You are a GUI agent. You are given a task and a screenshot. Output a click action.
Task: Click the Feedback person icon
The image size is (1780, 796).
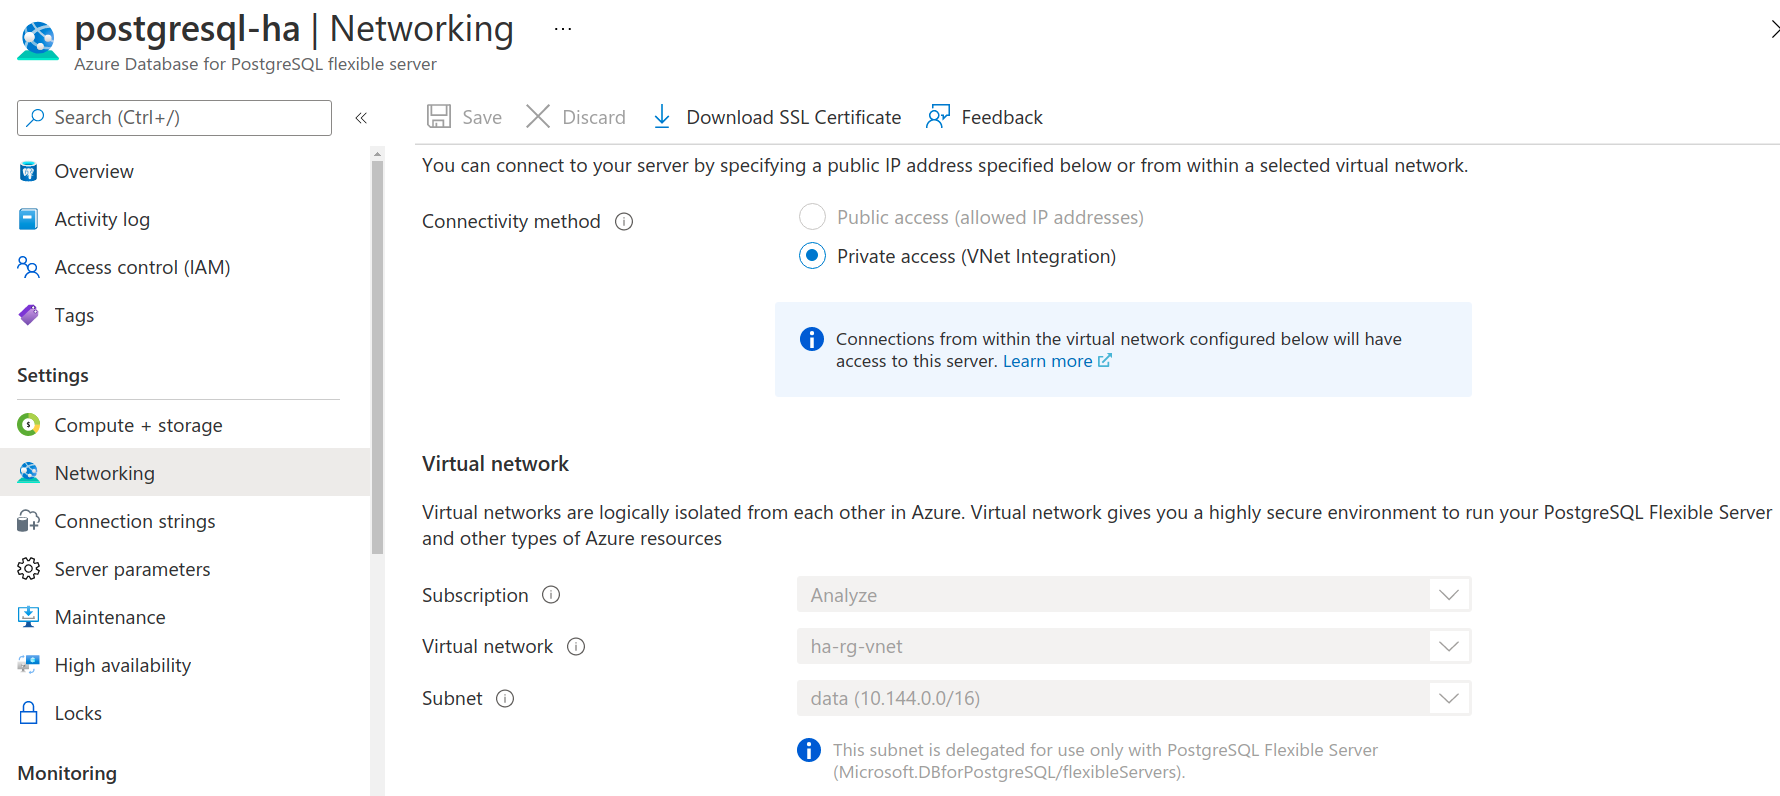(937, 117)
